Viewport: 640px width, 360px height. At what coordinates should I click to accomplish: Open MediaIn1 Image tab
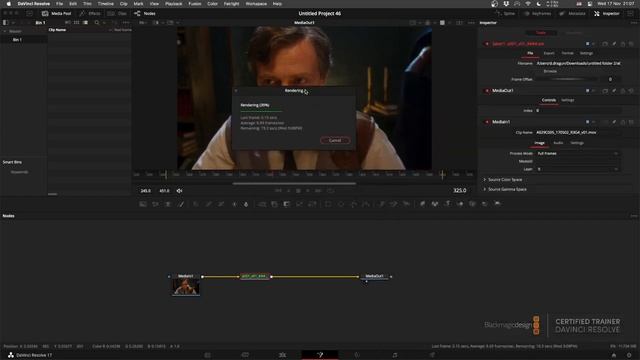click(x=539, y=143)
